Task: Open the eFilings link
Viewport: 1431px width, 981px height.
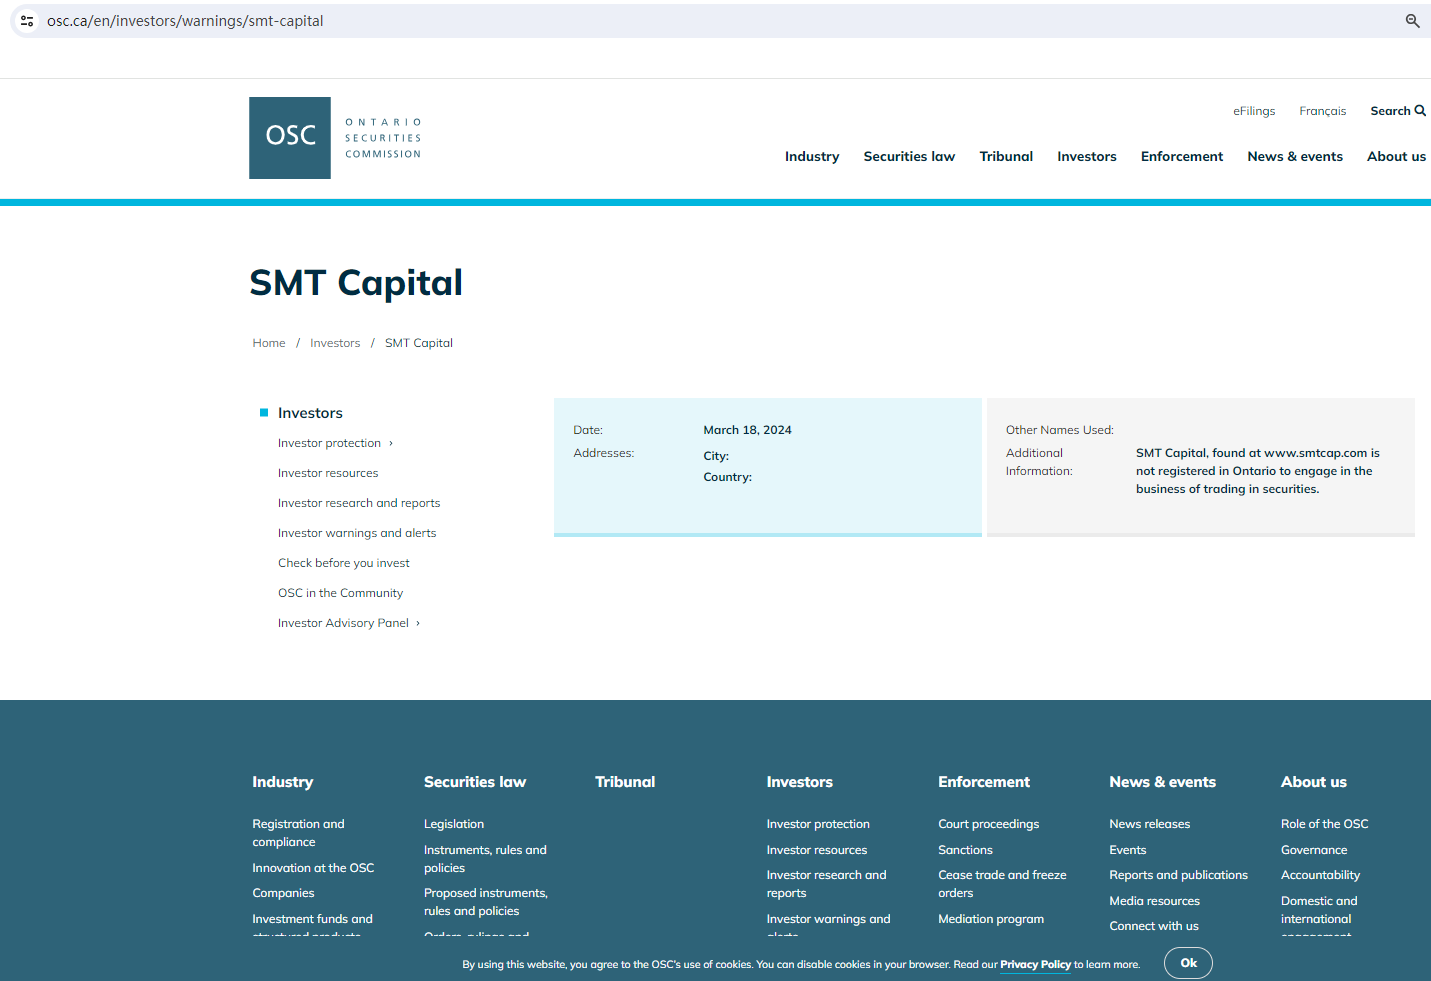Action: tap(1253, 111)
